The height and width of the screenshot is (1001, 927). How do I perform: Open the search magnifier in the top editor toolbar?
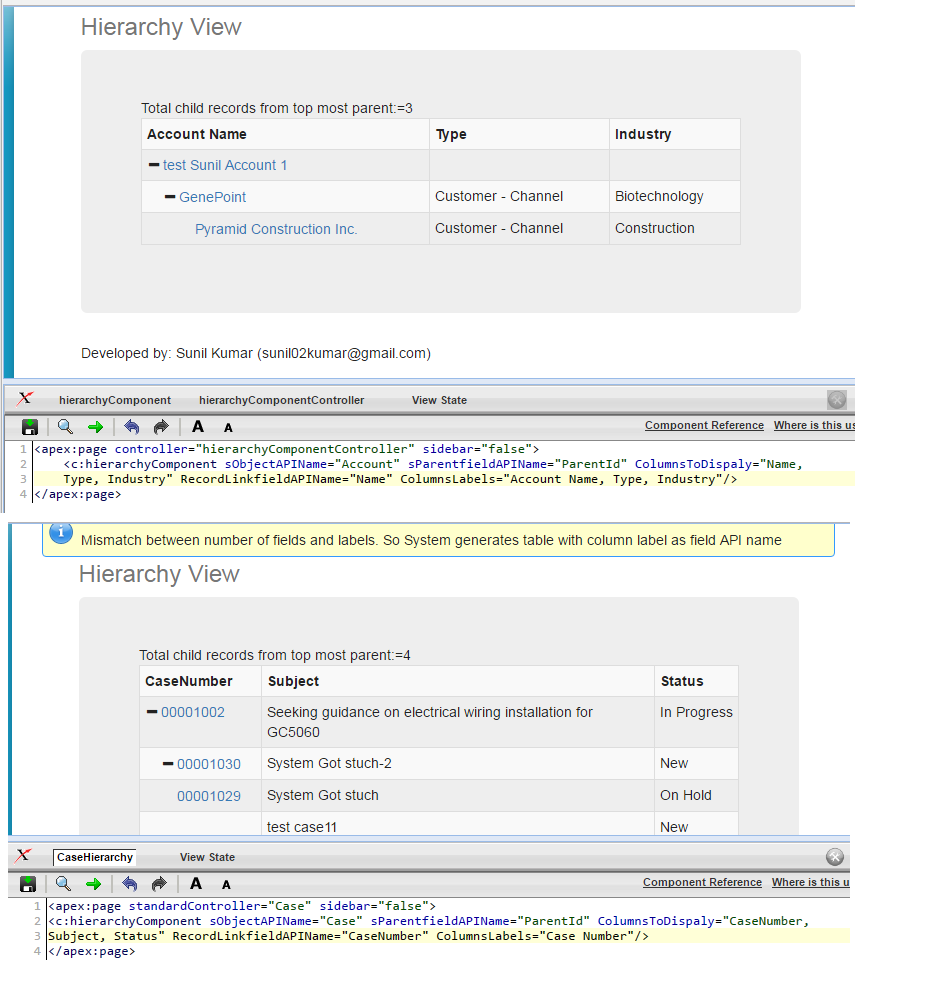click(x=63, y=426)
